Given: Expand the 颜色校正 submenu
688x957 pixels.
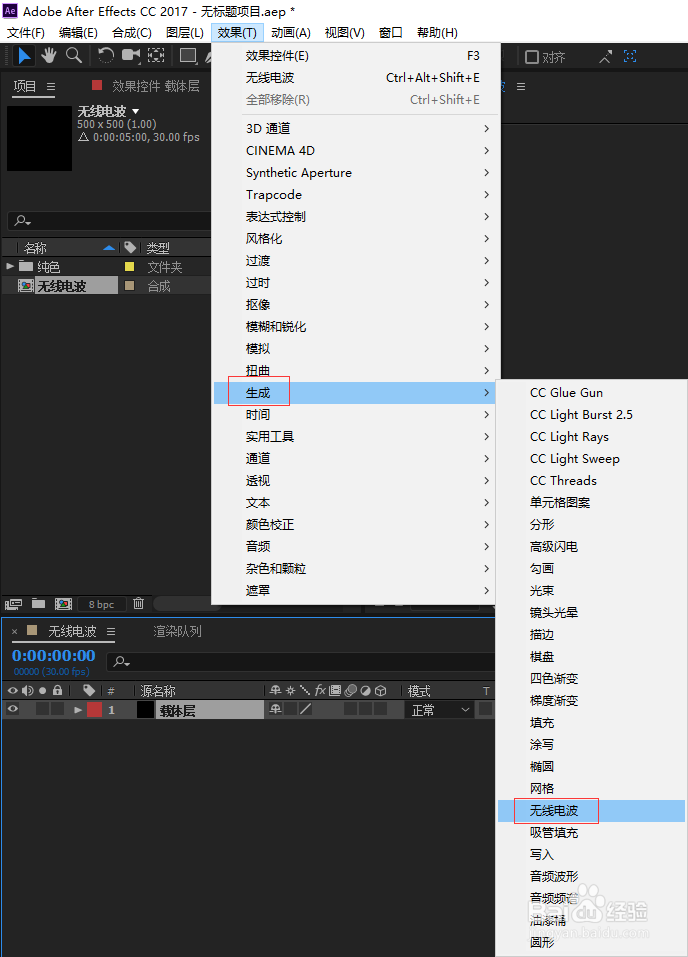Looking at the screenshot, I should [356, 524].
